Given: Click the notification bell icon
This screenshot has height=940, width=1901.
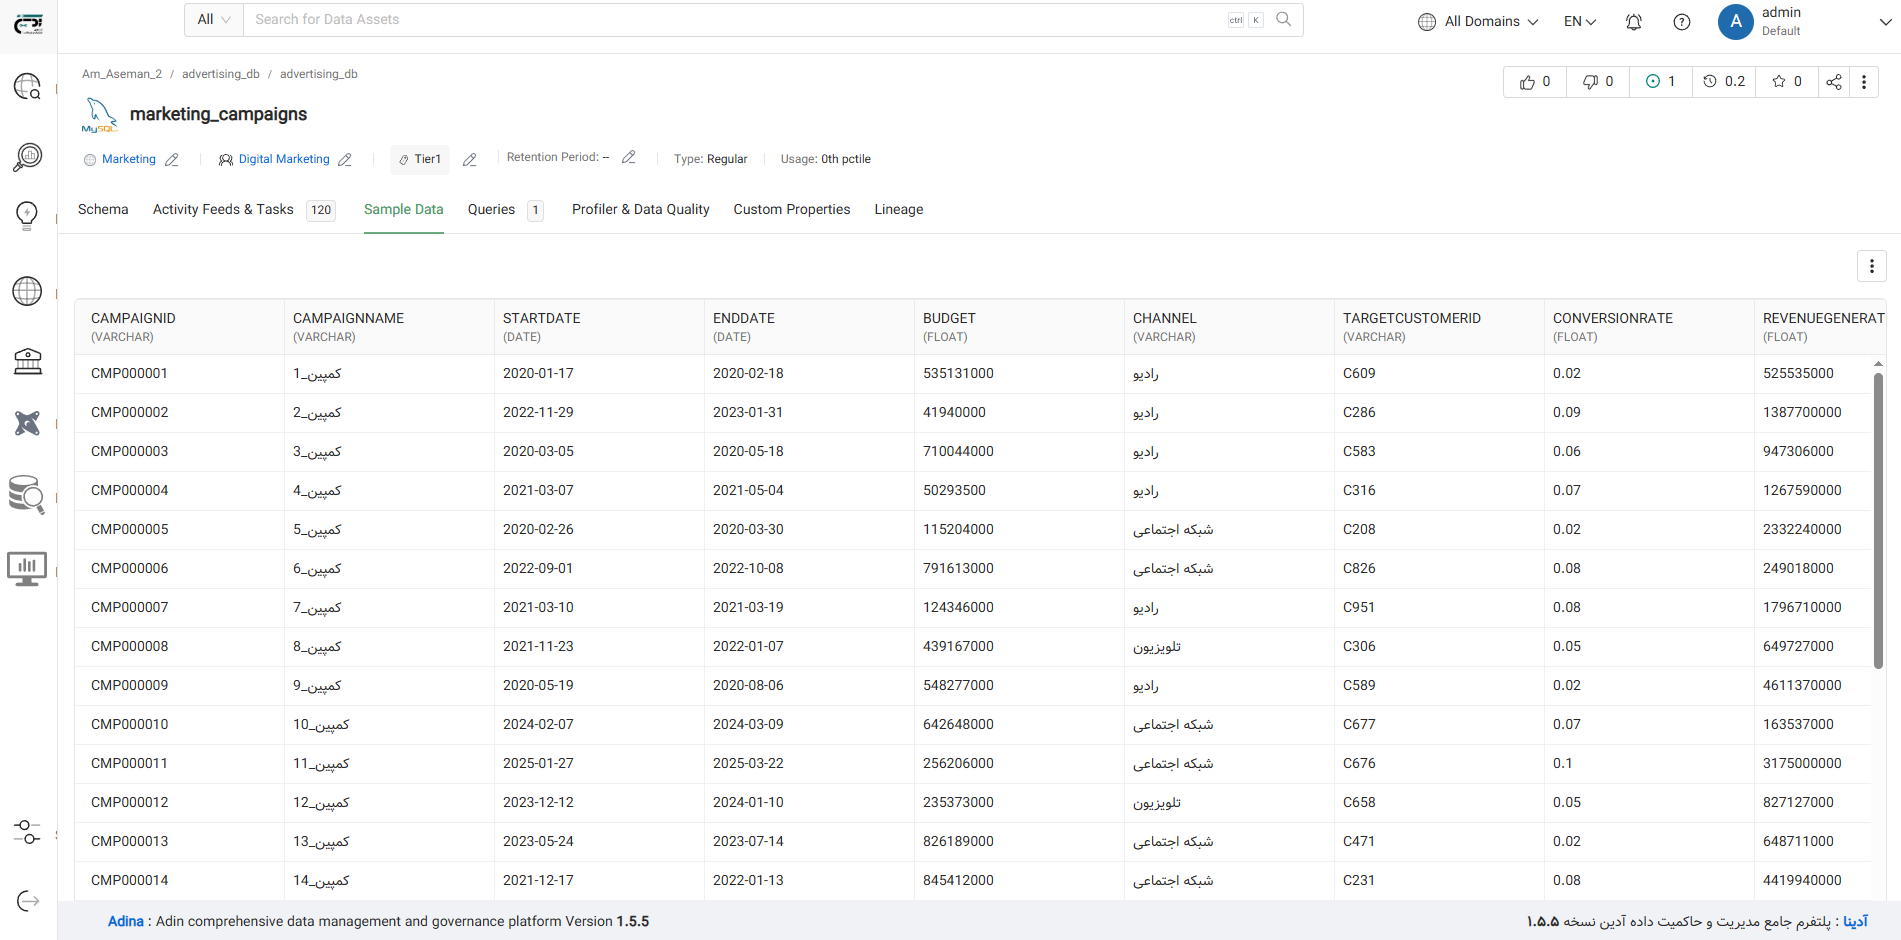Looking at the screenshot, I should (x=1633, y=22).
